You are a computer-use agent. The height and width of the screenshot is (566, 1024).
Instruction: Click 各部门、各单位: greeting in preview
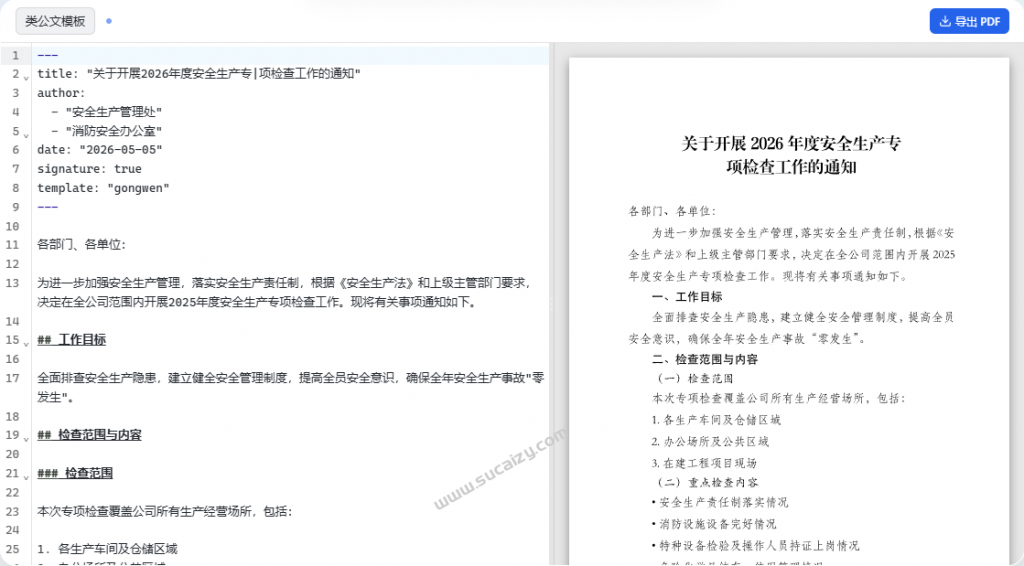672,211
